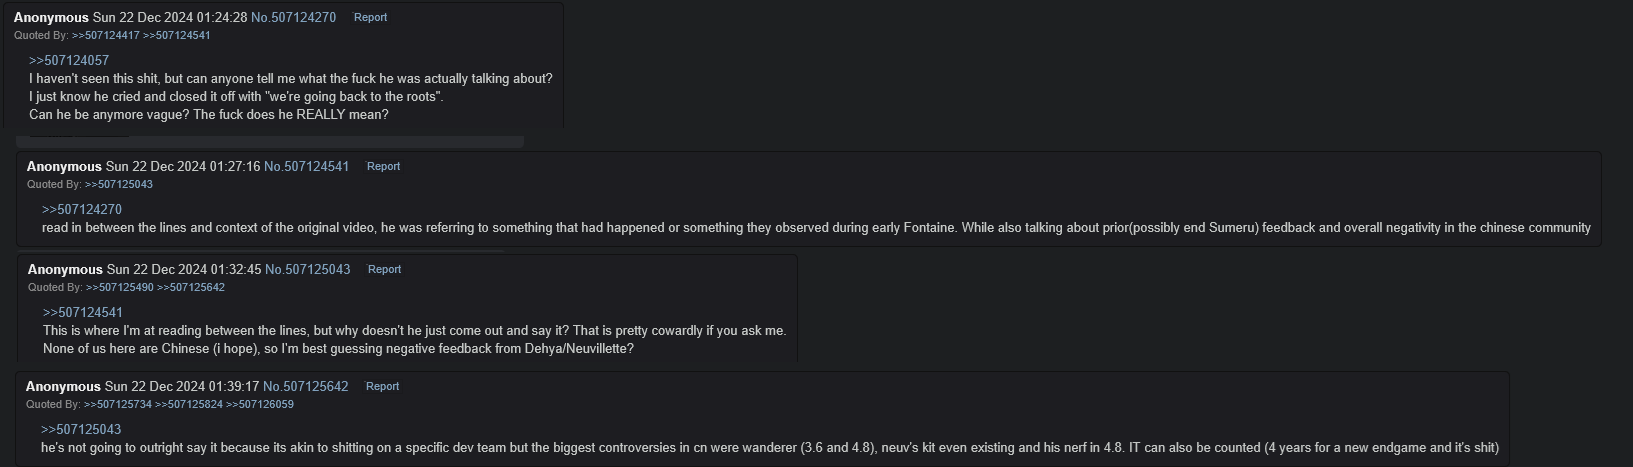Follow quoted-by link >>507124417

pyautogui.click(x=106, y=36)
